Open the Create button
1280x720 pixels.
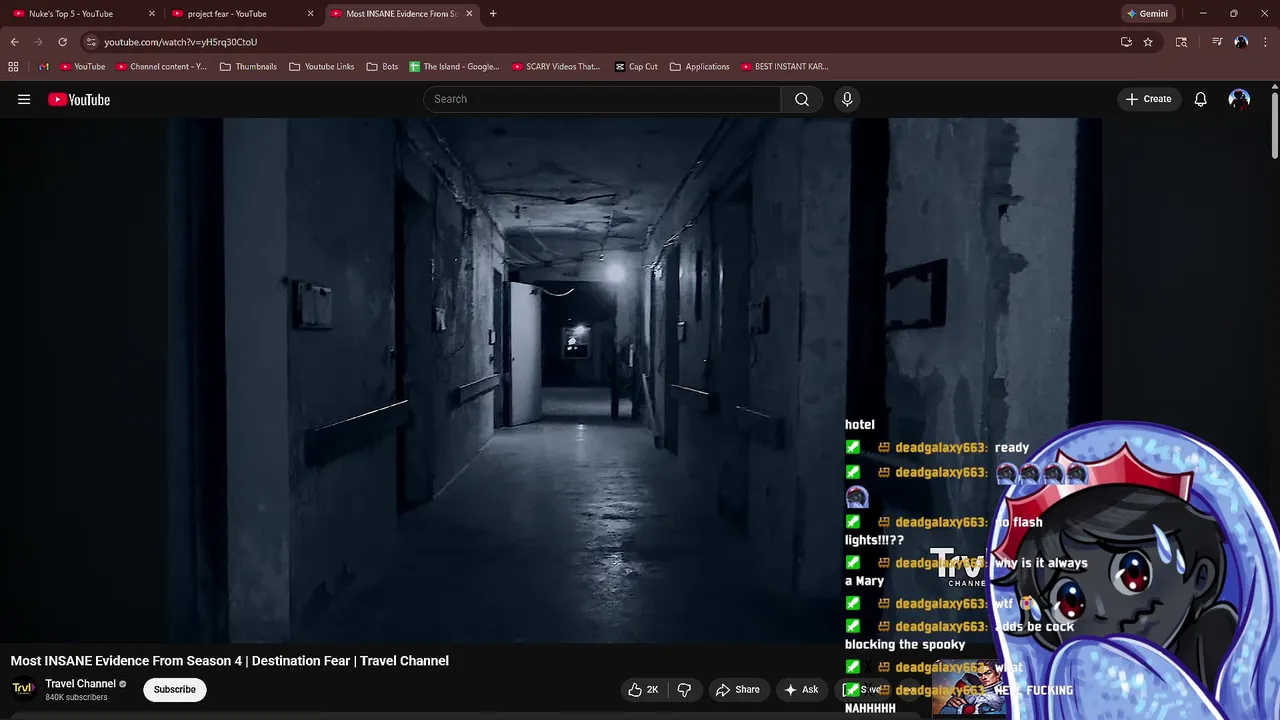(1148, 99)
